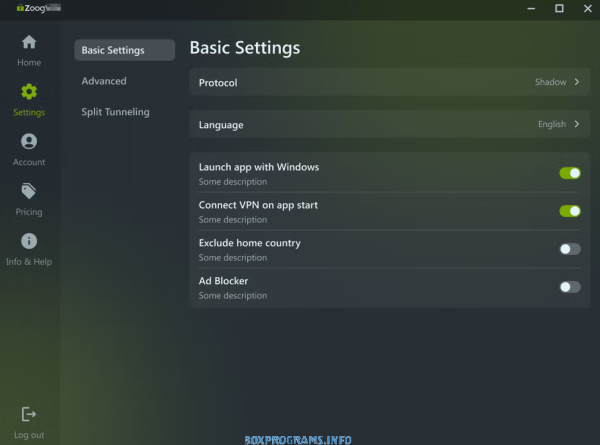Open Account using the person icon
Viewport: 600px width, 445px height.
tap(29, 142)
